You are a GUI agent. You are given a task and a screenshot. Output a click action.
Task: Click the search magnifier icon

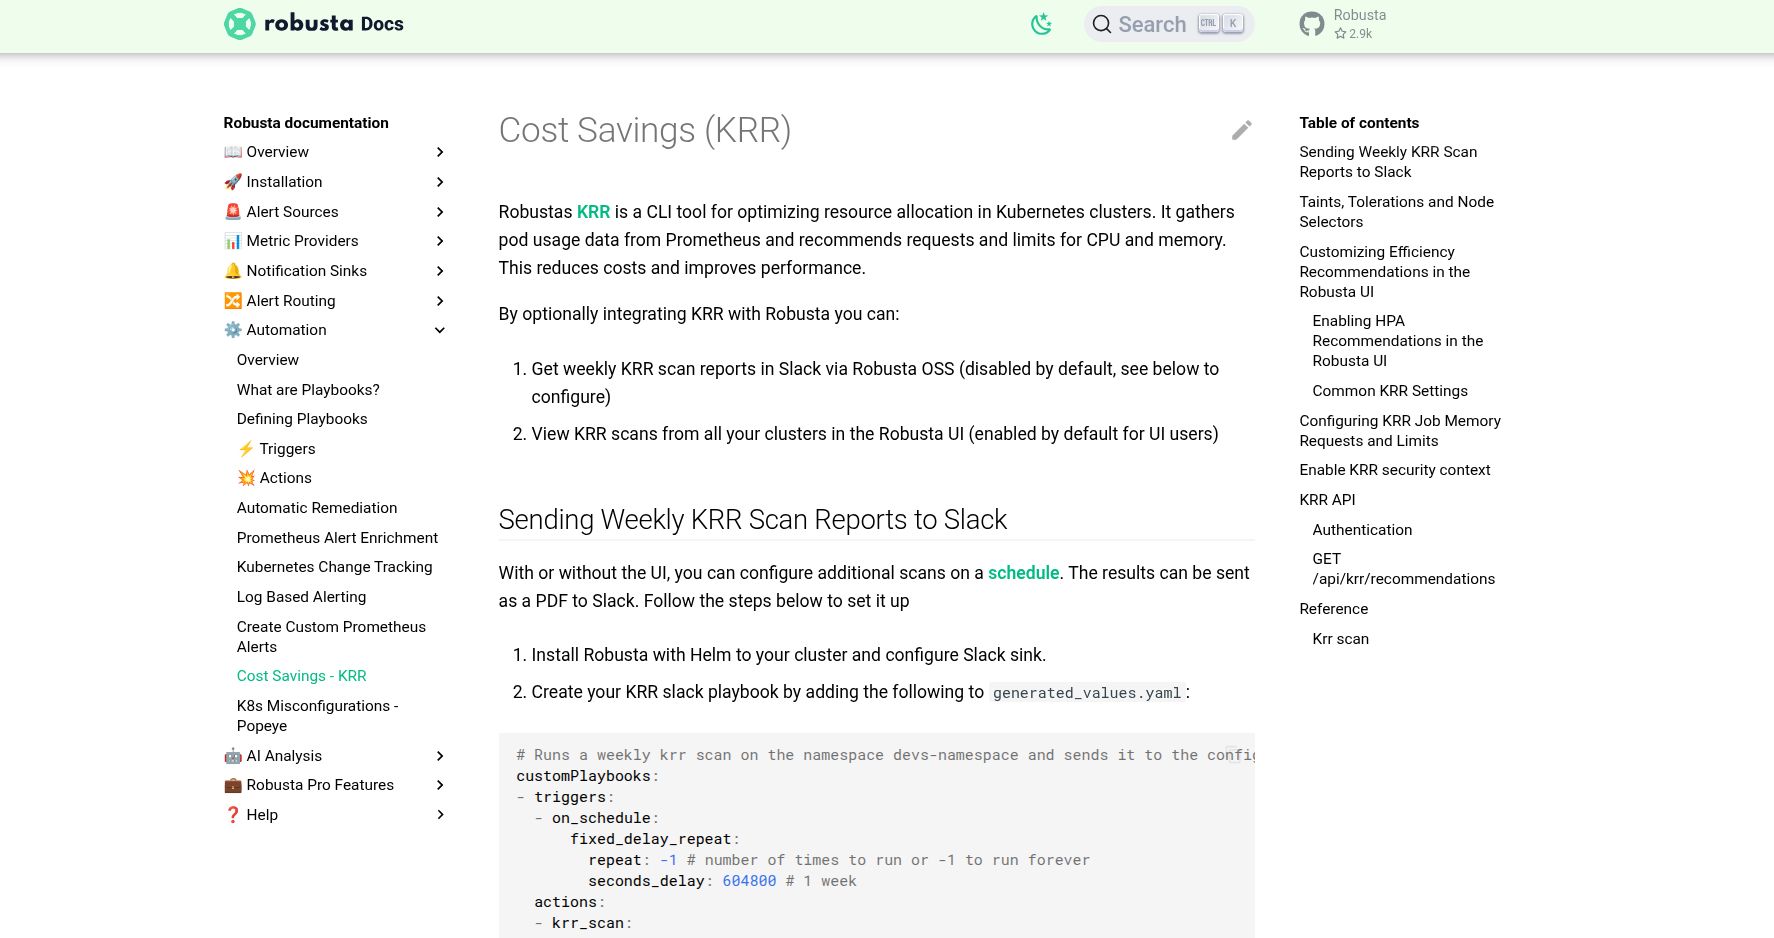pos(1101,24)
